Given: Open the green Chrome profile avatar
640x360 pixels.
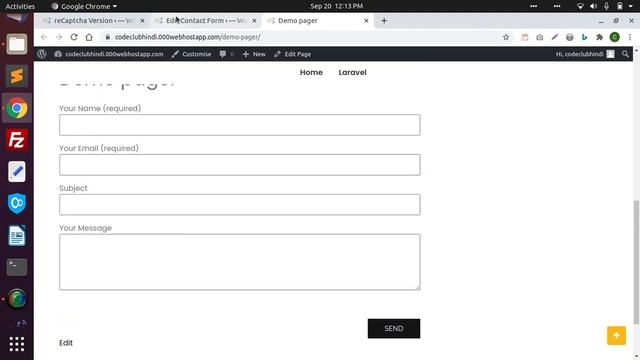Looking at the screenshot, I should 615,37.
